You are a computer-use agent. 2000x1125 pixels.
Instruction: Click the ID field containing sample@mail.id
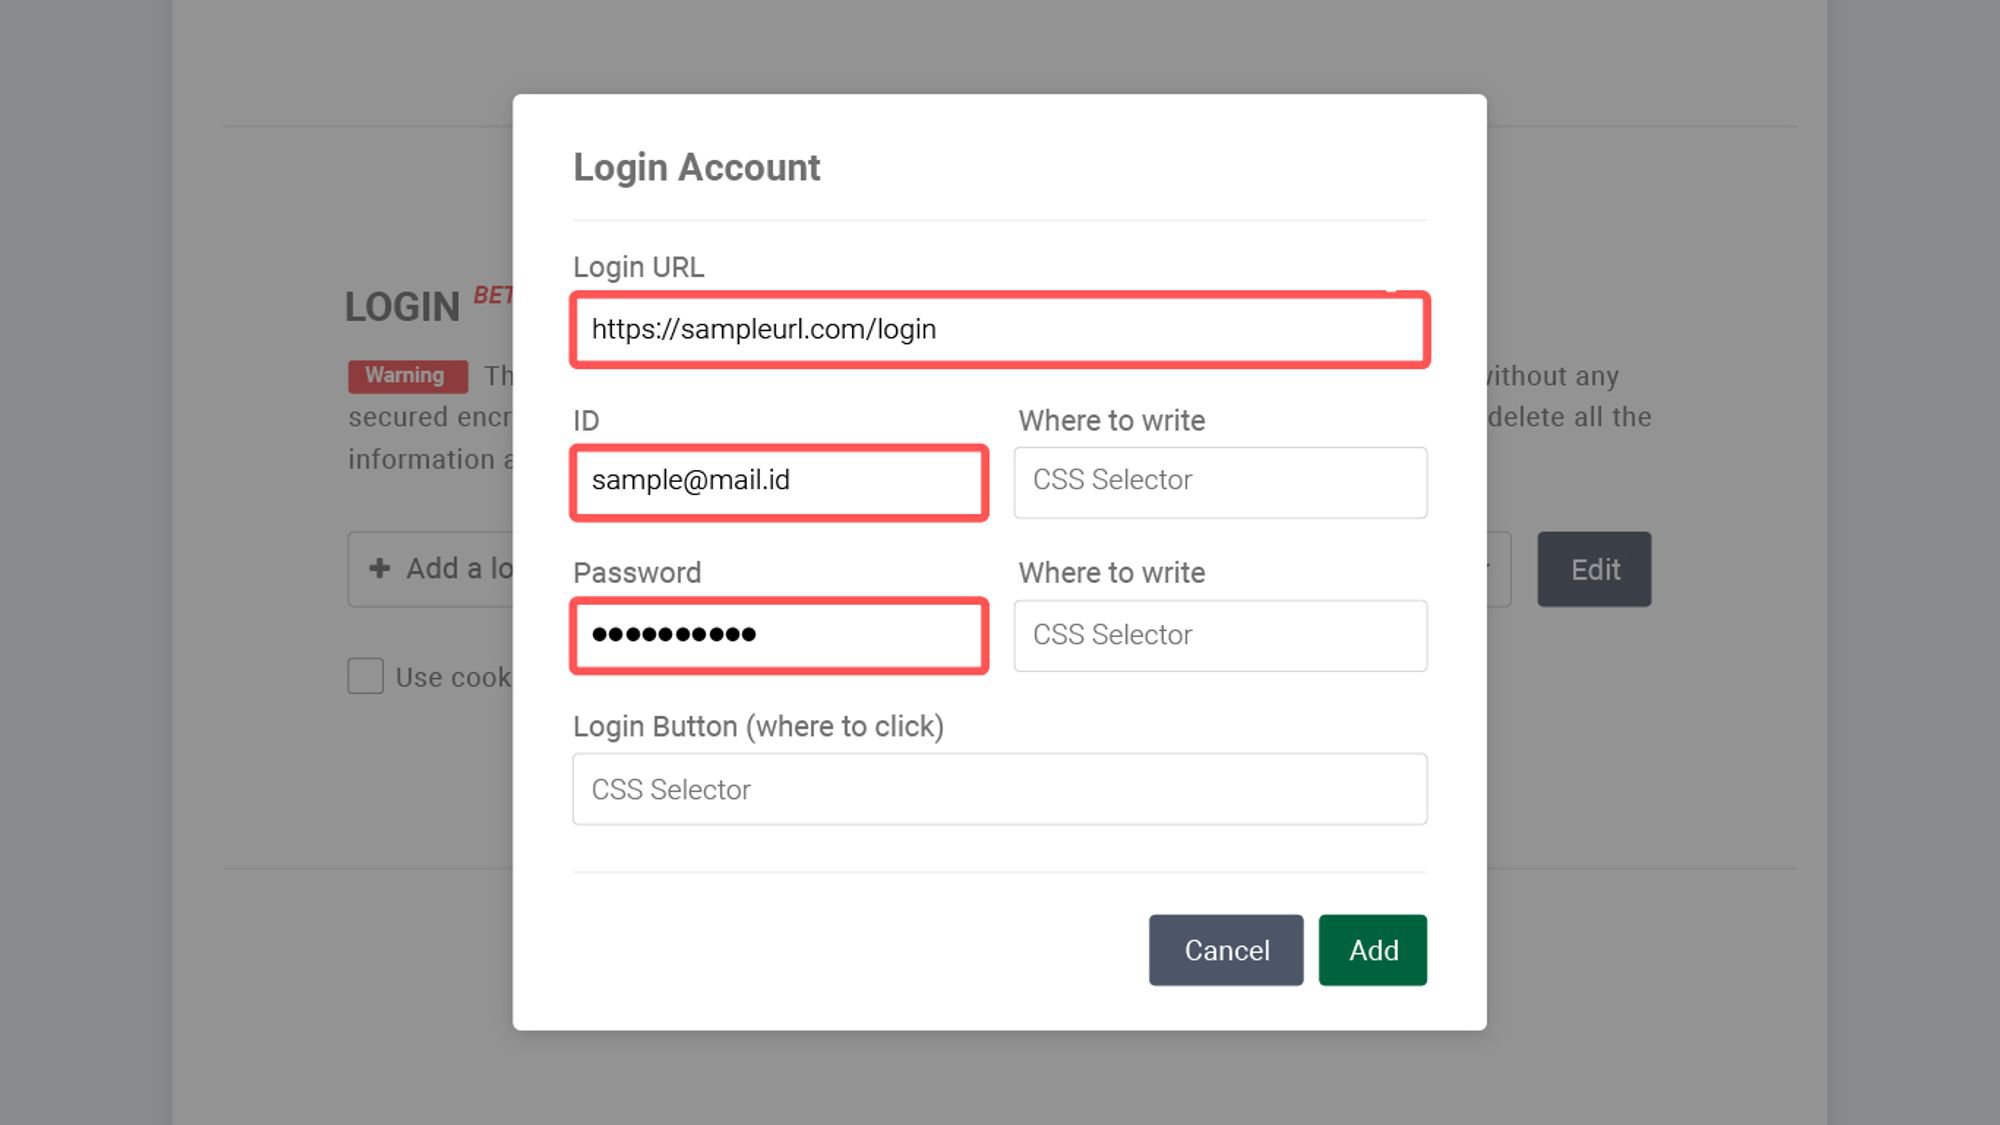pos(779,482)
